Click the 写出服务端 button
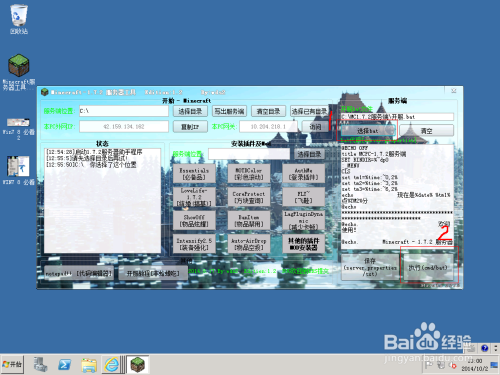Screen dimensions: 500x375 [x=229, y=111]
